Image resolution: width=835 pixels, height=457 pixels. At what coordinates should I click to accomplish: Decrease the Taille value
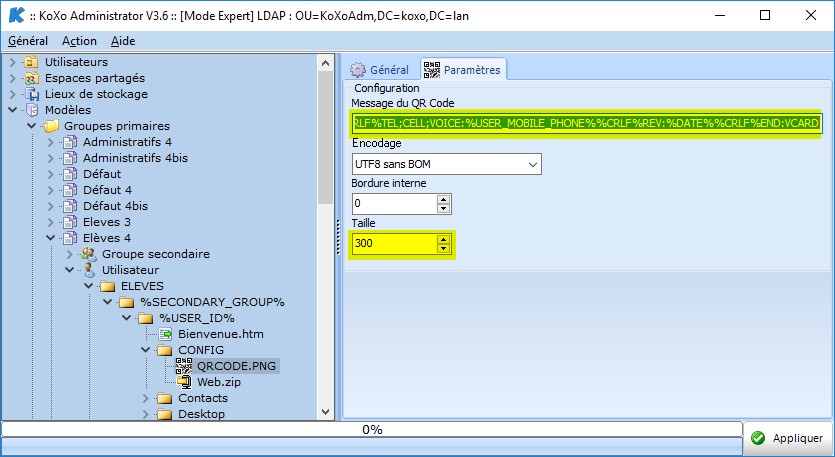click(443, 248)
